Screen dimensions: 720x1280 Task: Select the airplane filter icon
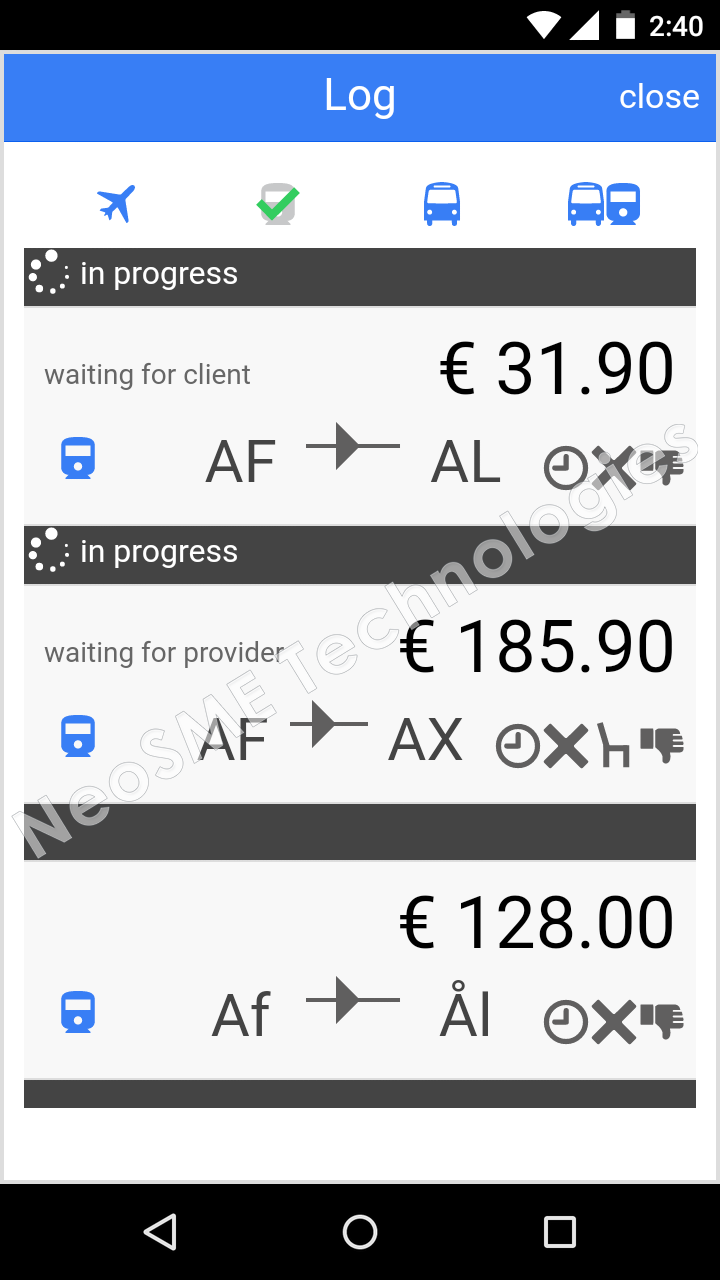click(116, 204)
